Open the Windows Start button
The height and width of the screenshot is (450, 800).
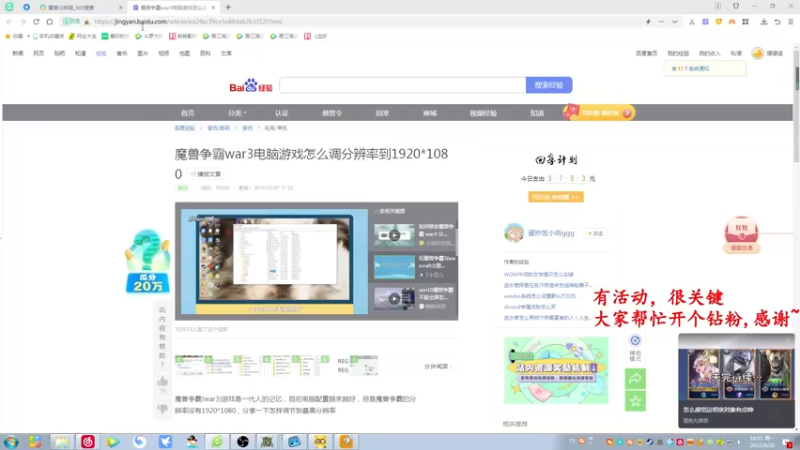[11, 442]
